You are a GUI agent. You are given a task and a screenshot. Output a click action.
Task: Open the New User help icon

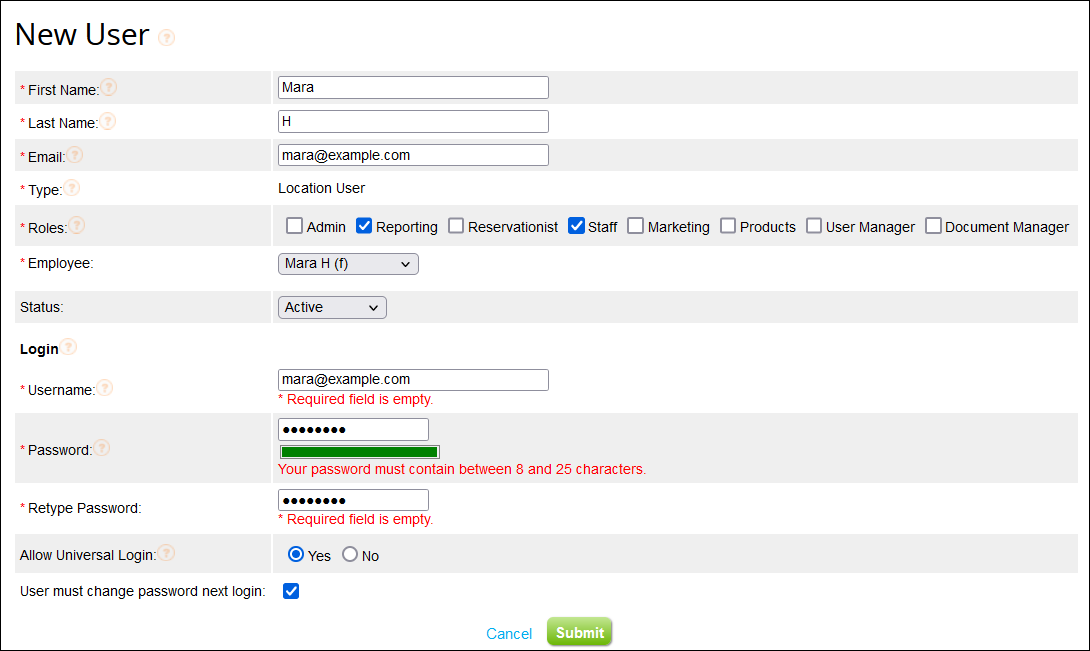click(166, 37)
